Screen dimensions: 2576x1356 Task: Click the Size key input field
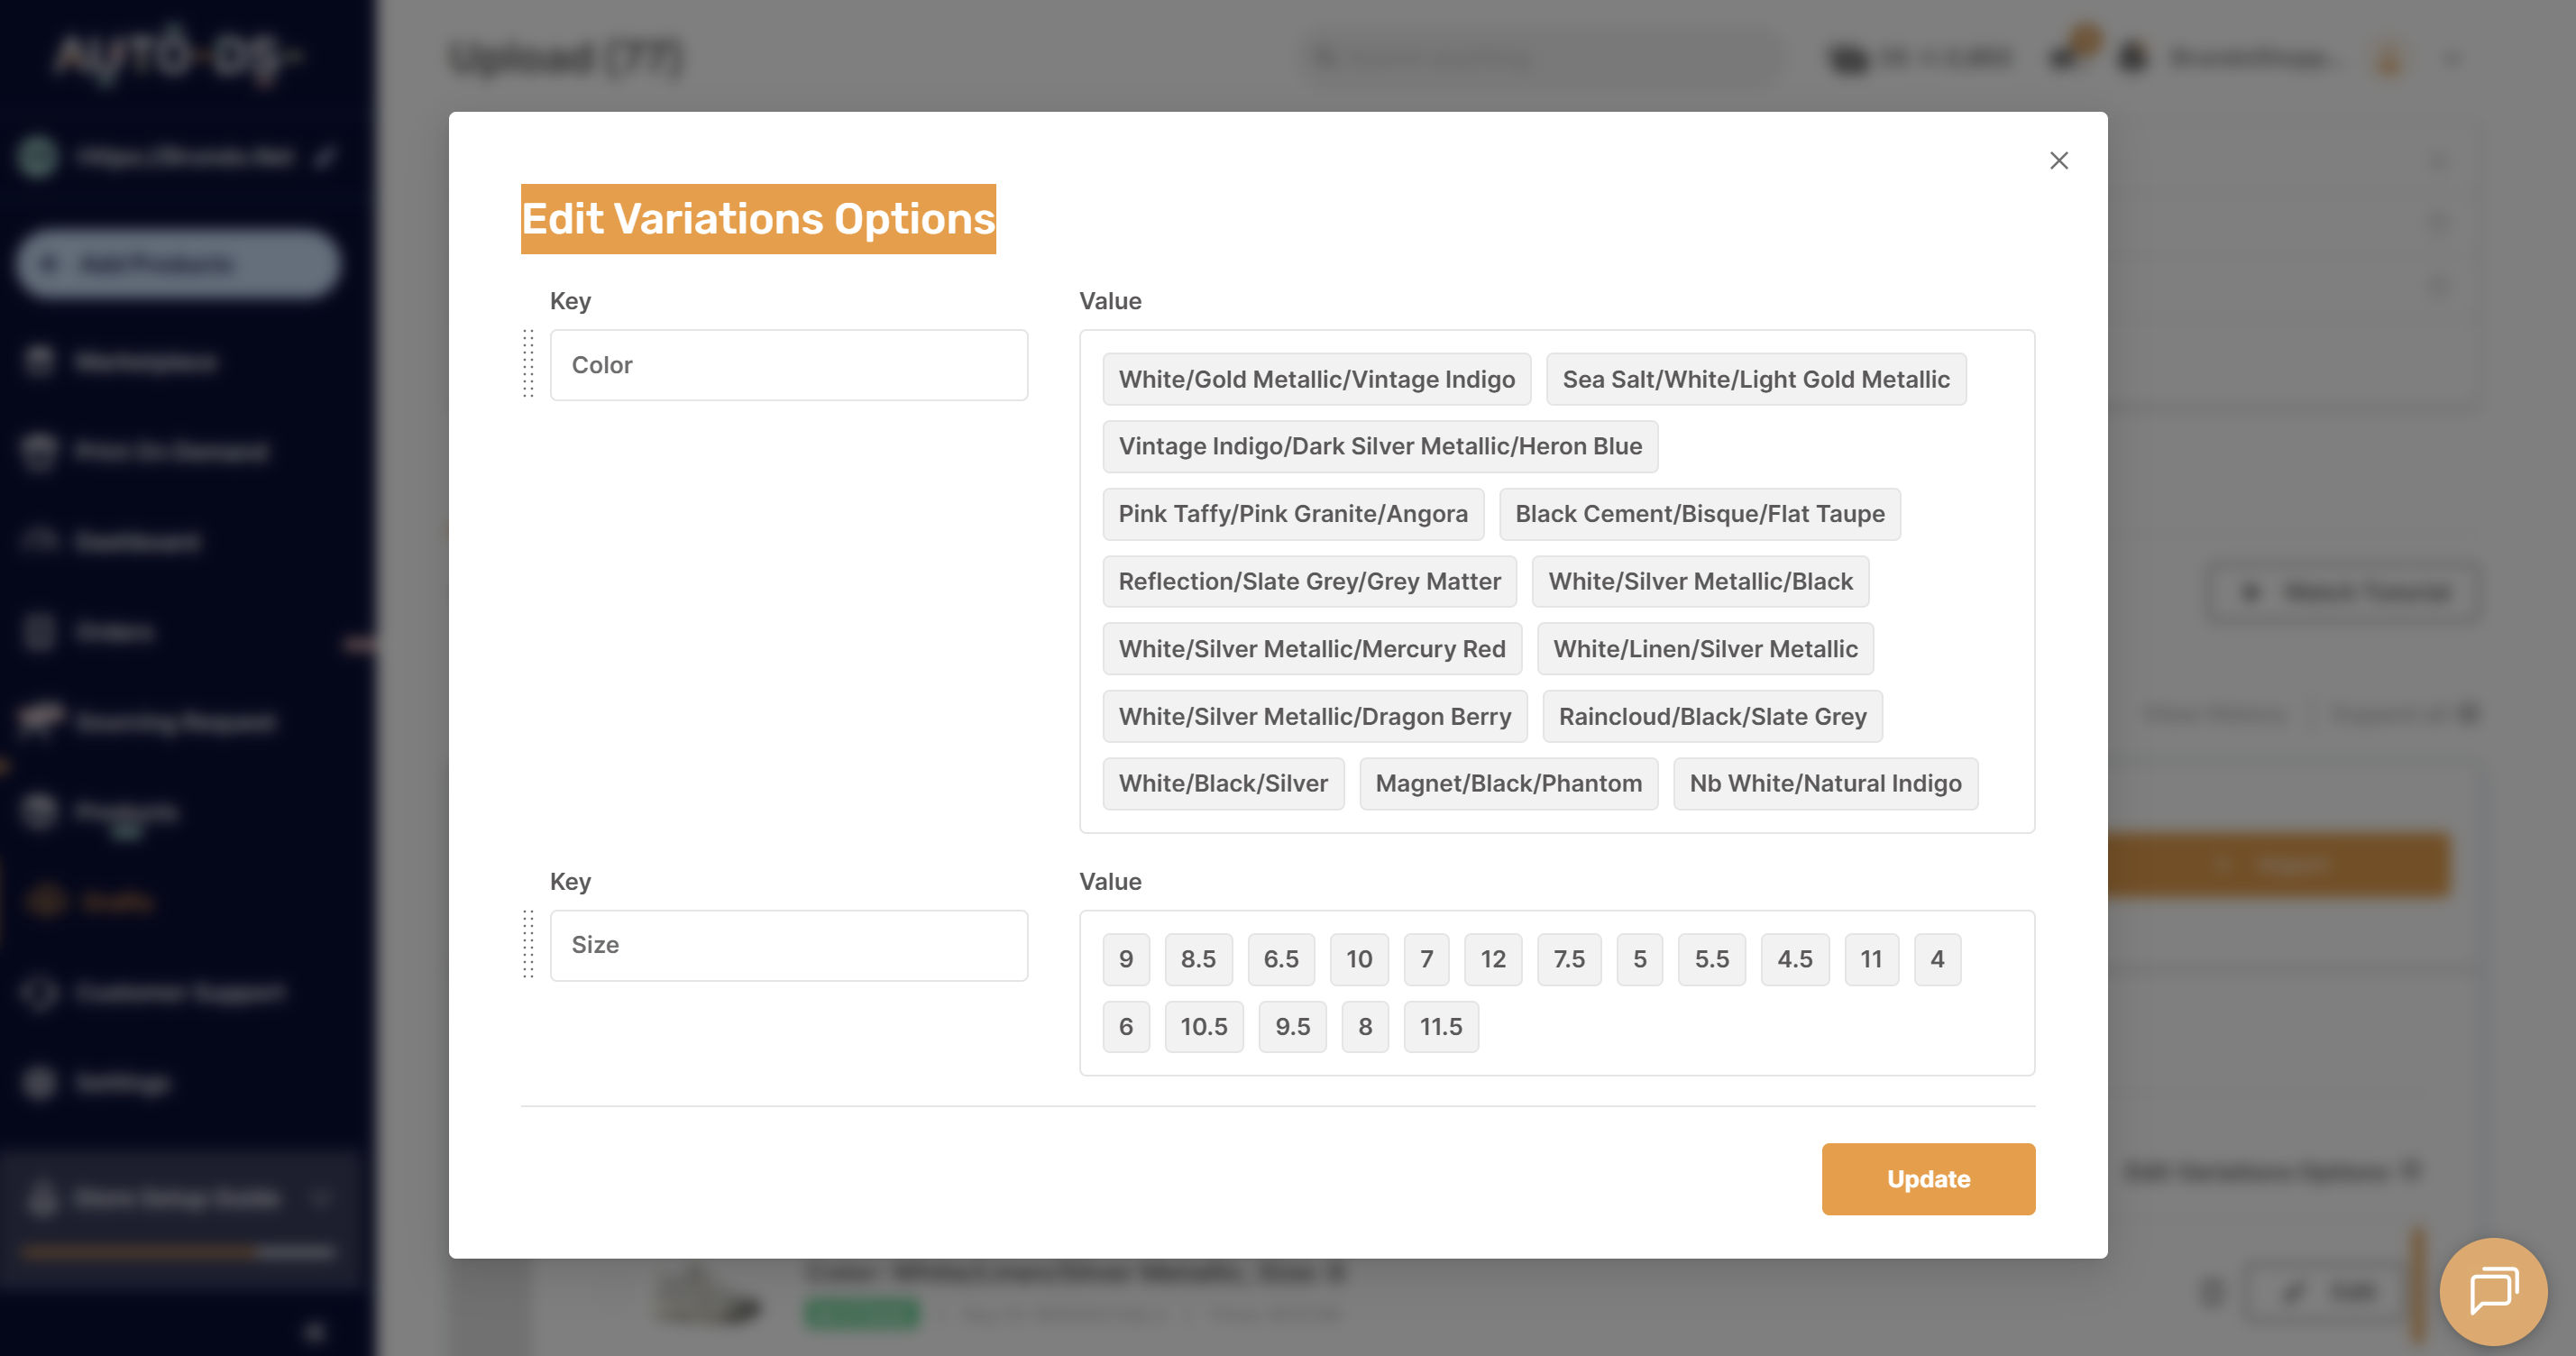[x=788, y=945]
